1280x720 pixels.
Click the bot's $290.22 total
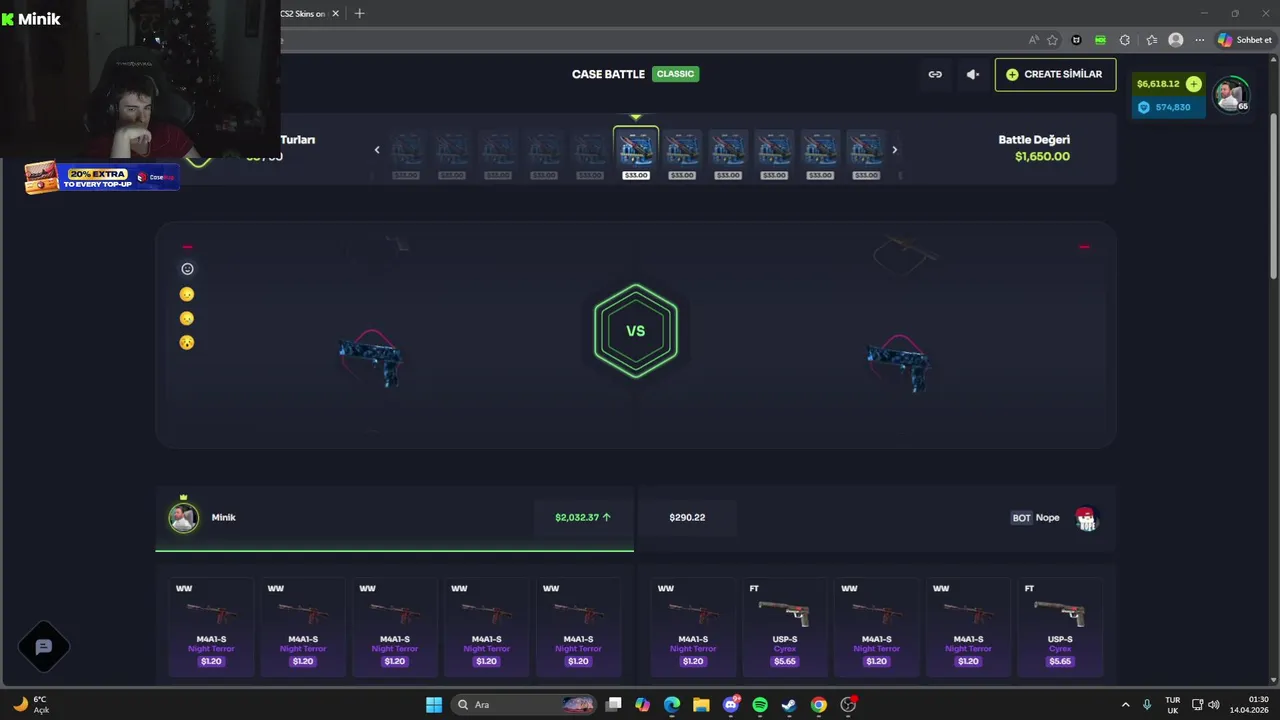pyautogui.click(x=687, y=517)
